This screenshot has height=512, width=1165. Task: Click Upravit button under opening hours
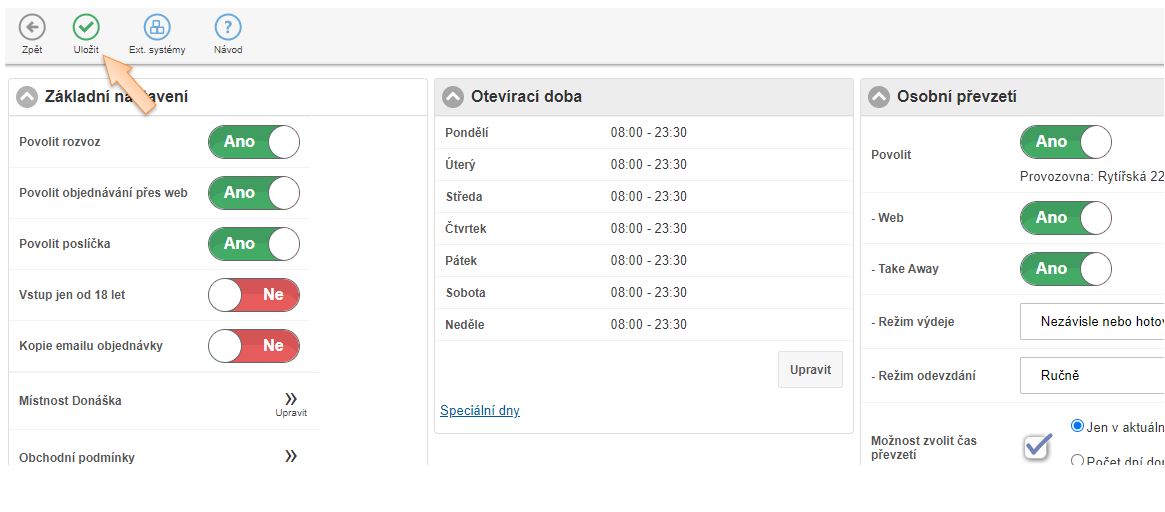click(810, 370)
